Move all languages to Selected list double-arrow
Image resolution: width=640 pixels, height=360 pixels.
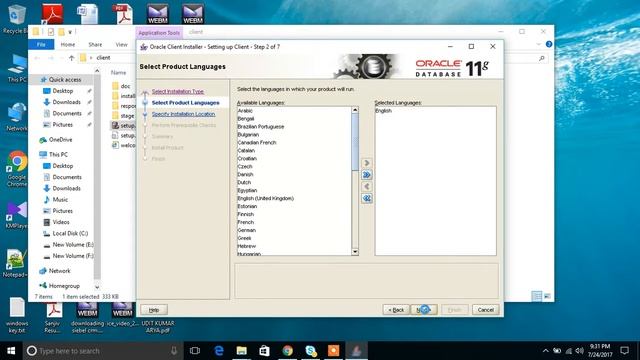coord(367,175)
